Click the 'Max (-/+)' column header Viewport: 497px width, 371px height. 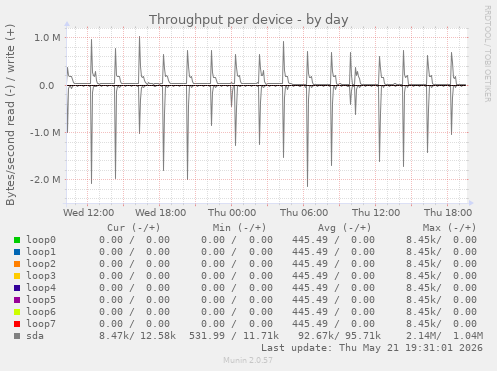click(x=449, y=228)
